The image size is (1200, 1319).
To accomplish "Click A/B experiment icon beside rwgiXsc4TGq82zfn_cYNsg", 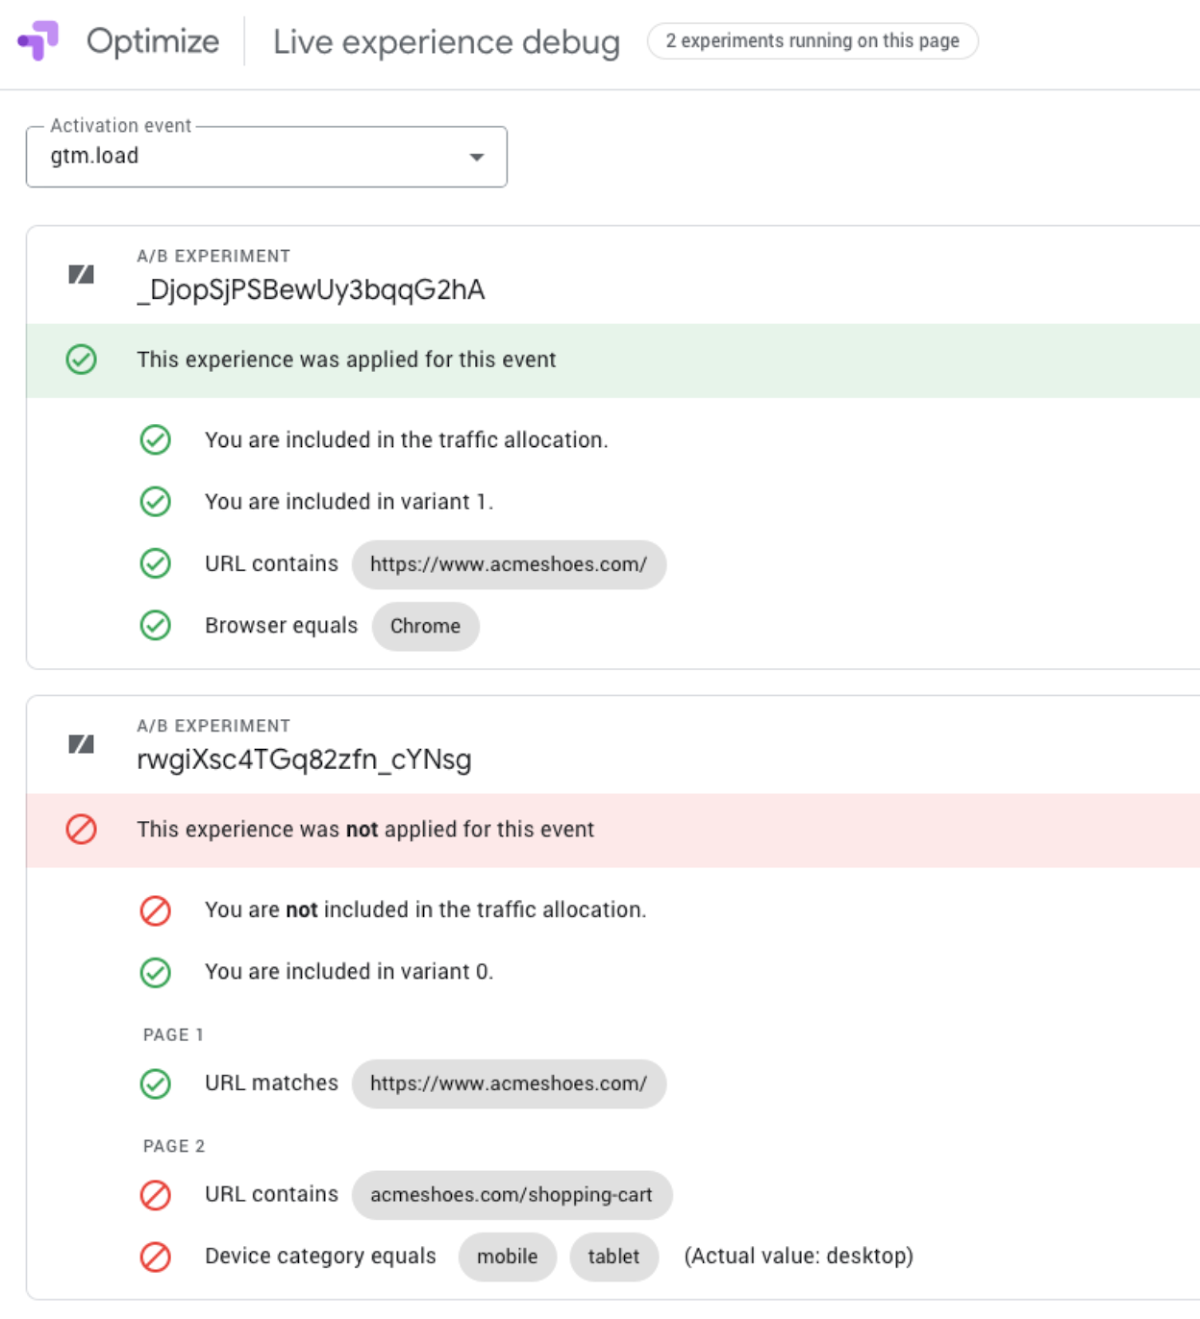I will pos(81,744).
